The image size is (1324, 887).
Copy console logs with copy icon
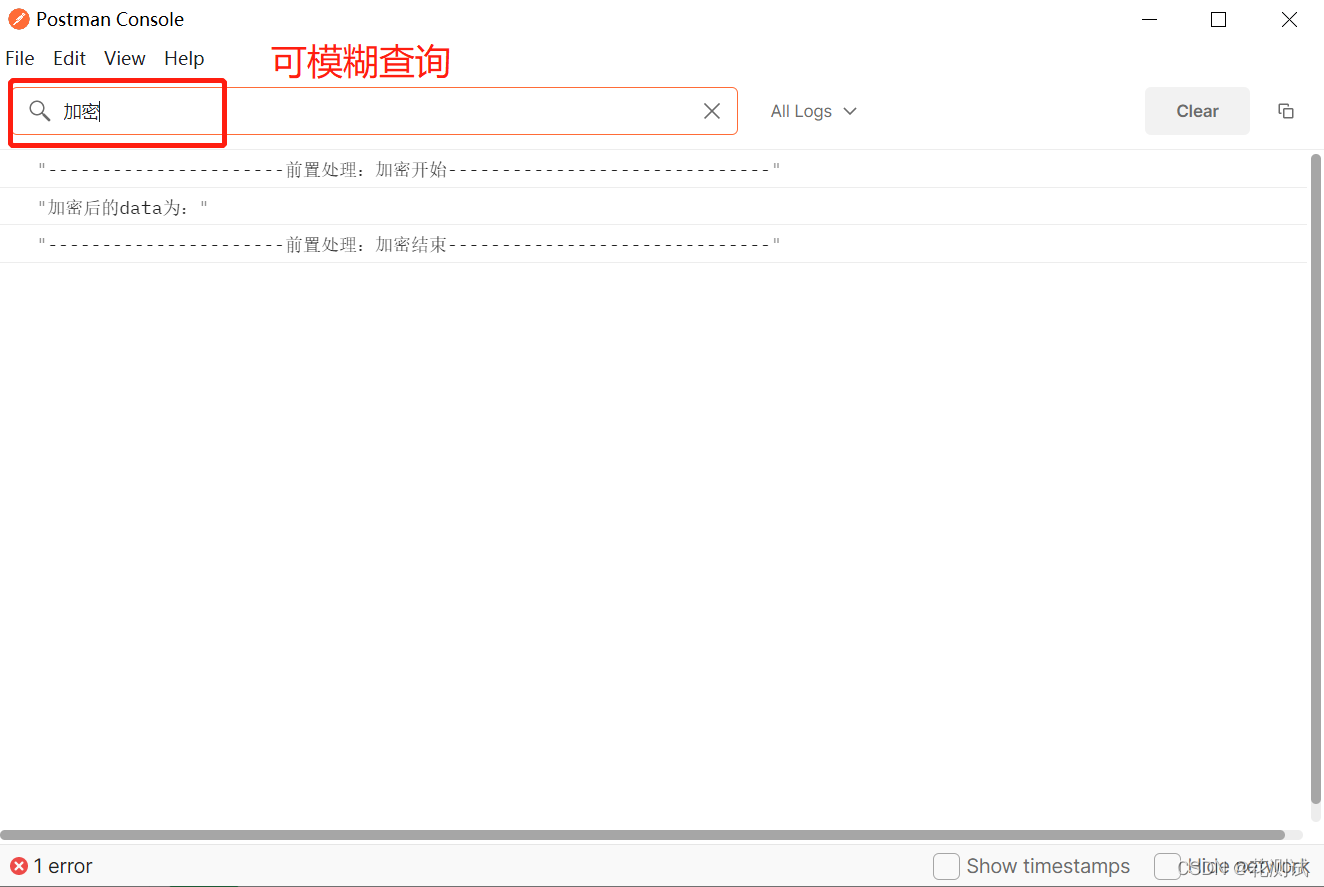click(1286, 111)
